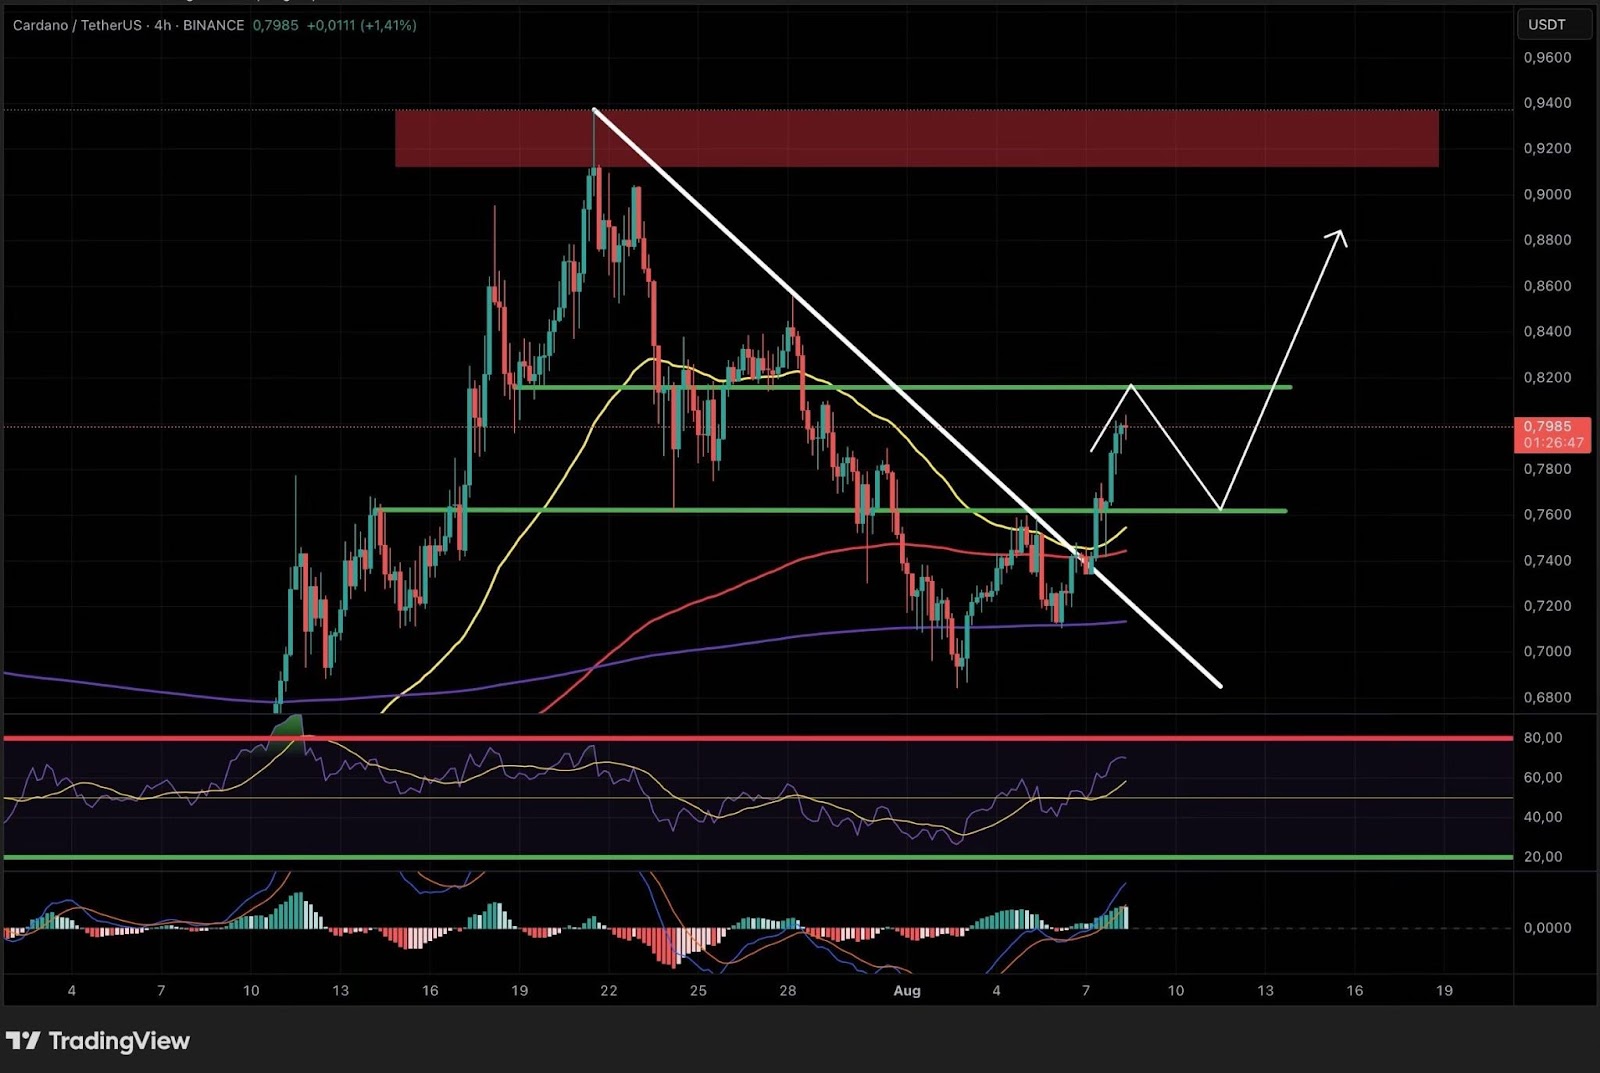Click the 0,9200 price axis label
This screenshot has width=1600, height=1073.
coord(1547,148)
